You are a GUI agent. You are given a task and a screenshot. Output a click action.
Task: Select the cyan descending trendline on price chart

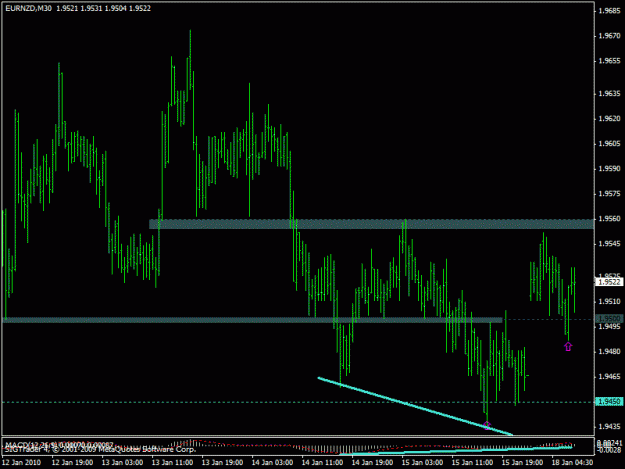[x=415, y=406]
